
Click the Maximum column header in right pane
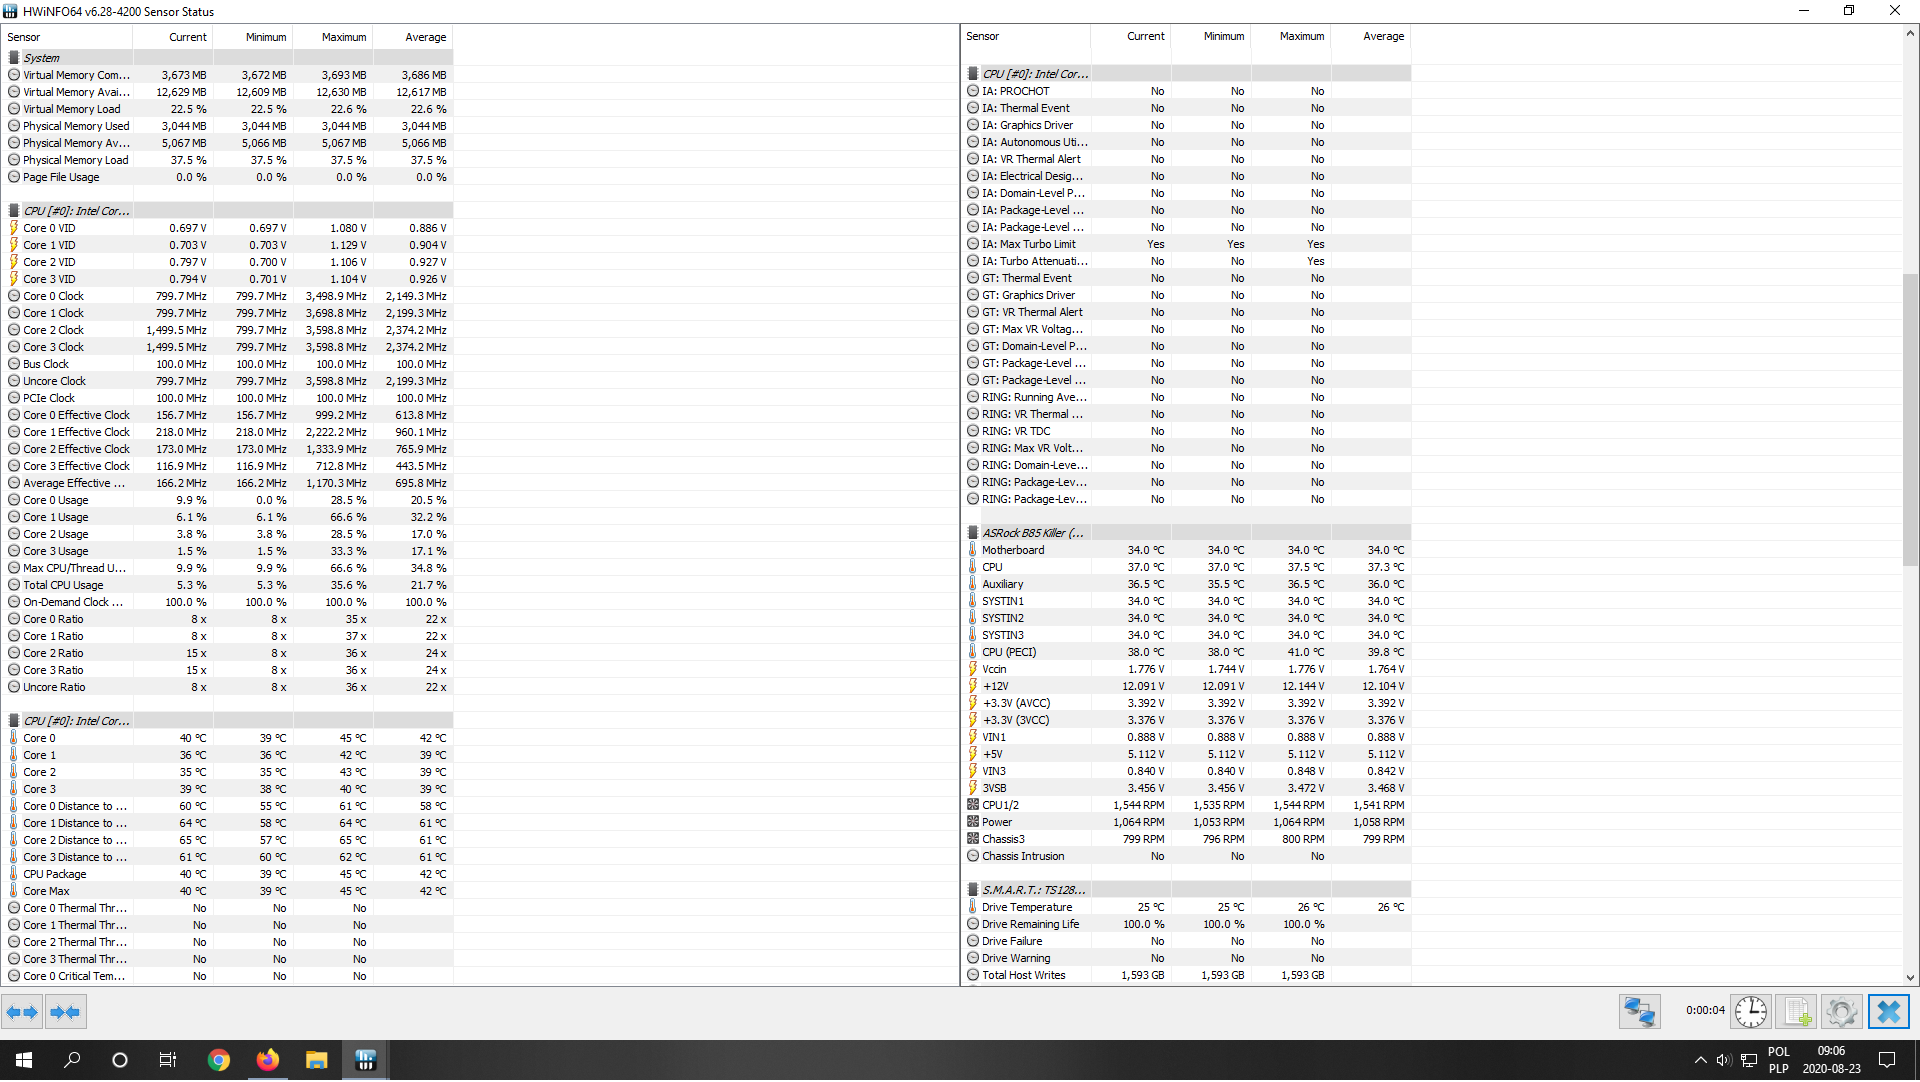[x=1291, y=36]
